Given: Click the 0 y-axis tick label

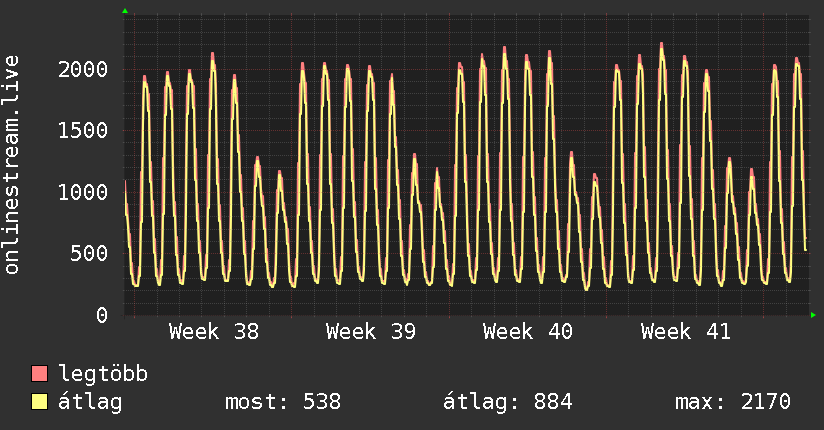Looking at the screenshot, I should [x=102, y=315].
